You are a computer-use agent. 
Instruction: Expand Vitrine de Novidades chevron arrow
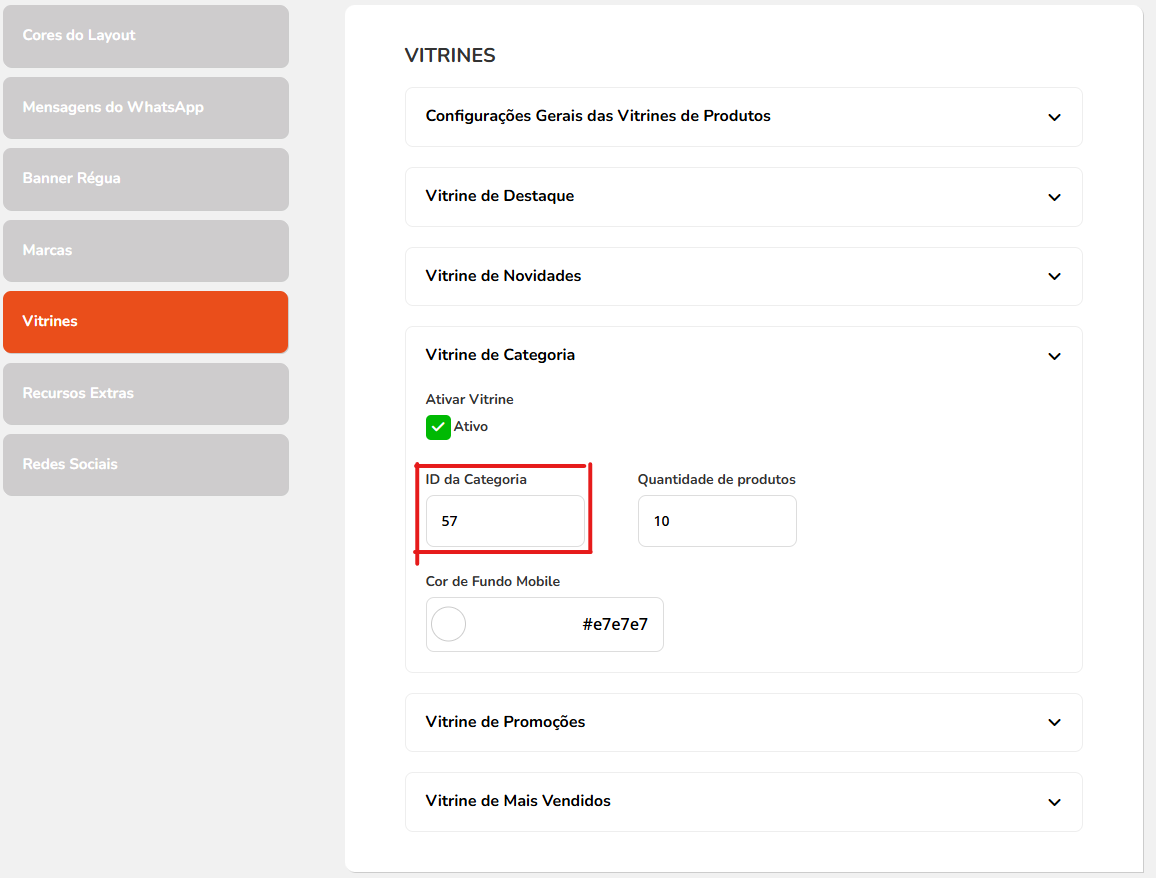tap(1054, 276)
